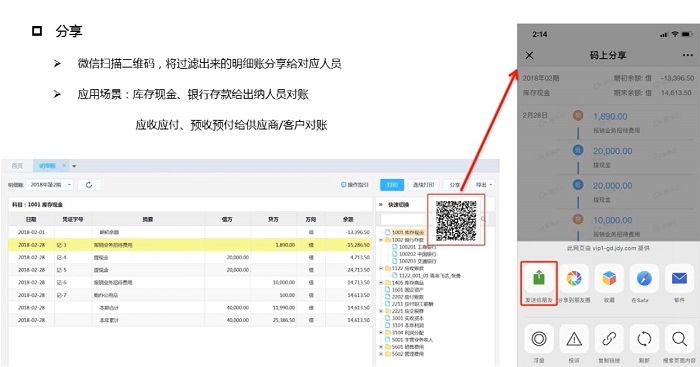The height and width of the screenshot is (367, 700).
Task: Tap the Send to Friend share icon
Action: click(539, 279)
